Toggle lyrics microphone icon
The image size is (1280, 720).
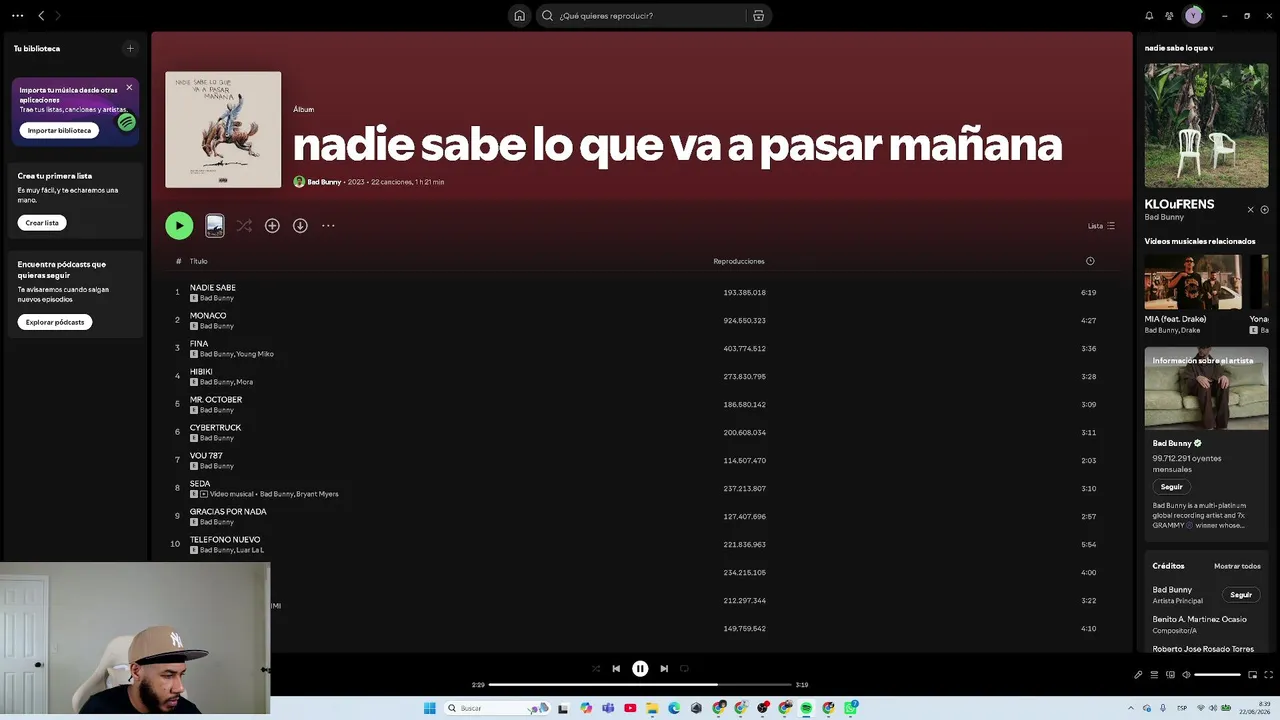click(x=1138, y=675)
